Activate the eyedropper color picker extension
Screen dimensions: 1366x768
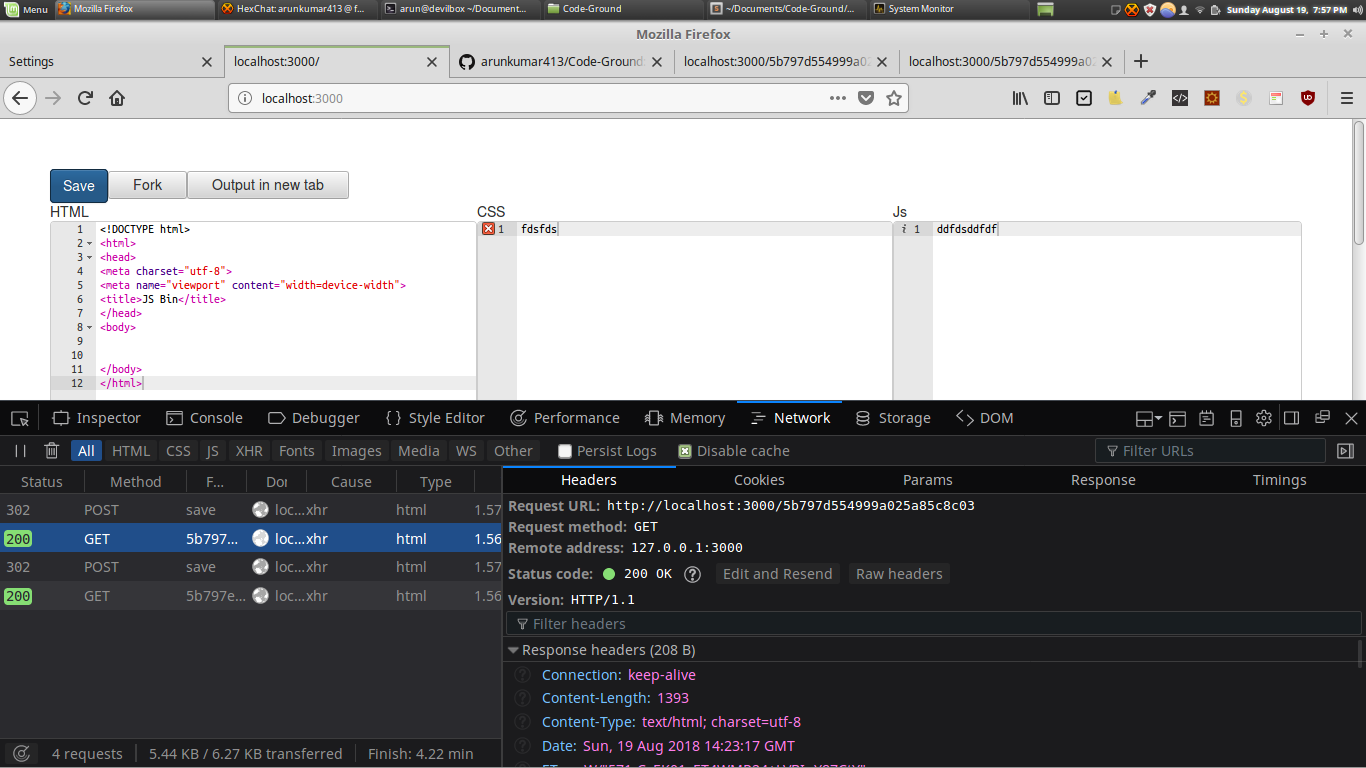pos(1148,98)
